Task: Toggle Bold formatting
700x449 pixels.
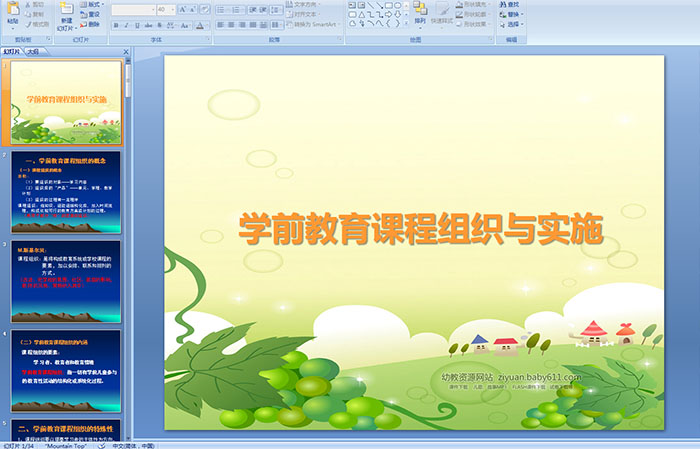Action: click(116, 25)
